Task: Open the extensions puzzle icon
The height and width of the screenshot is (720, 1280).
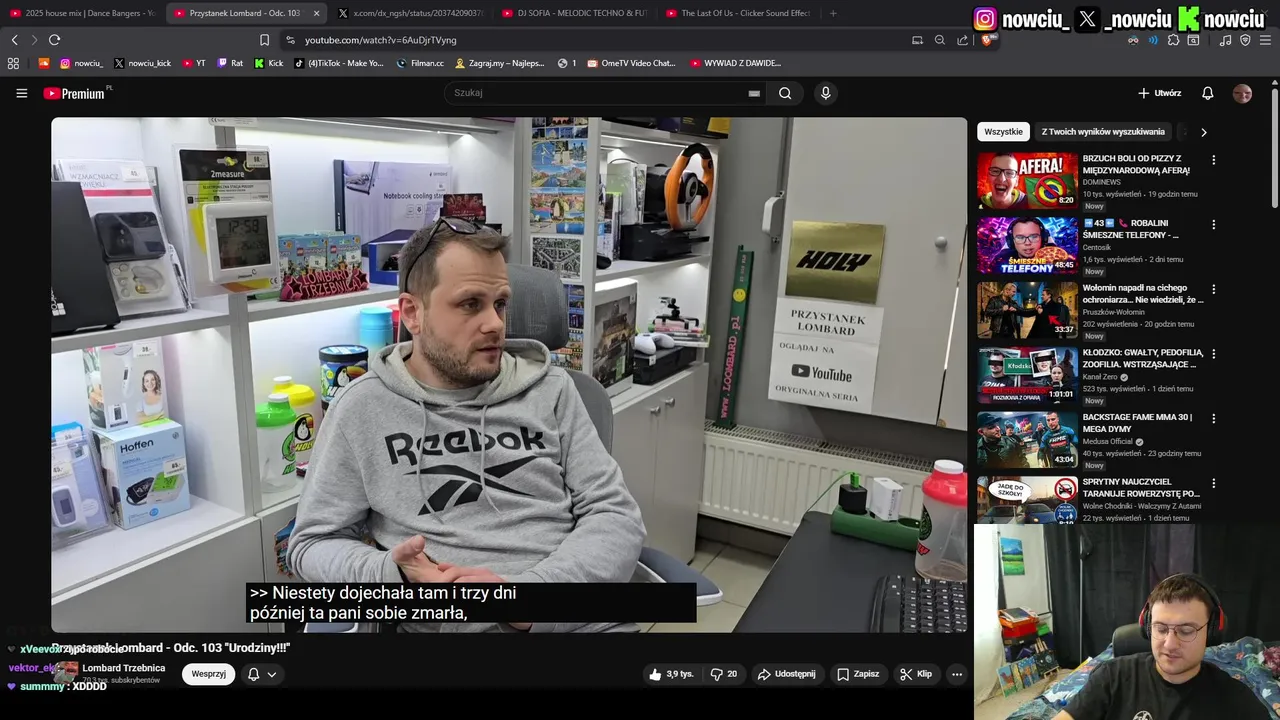Action: point(1174,40)
